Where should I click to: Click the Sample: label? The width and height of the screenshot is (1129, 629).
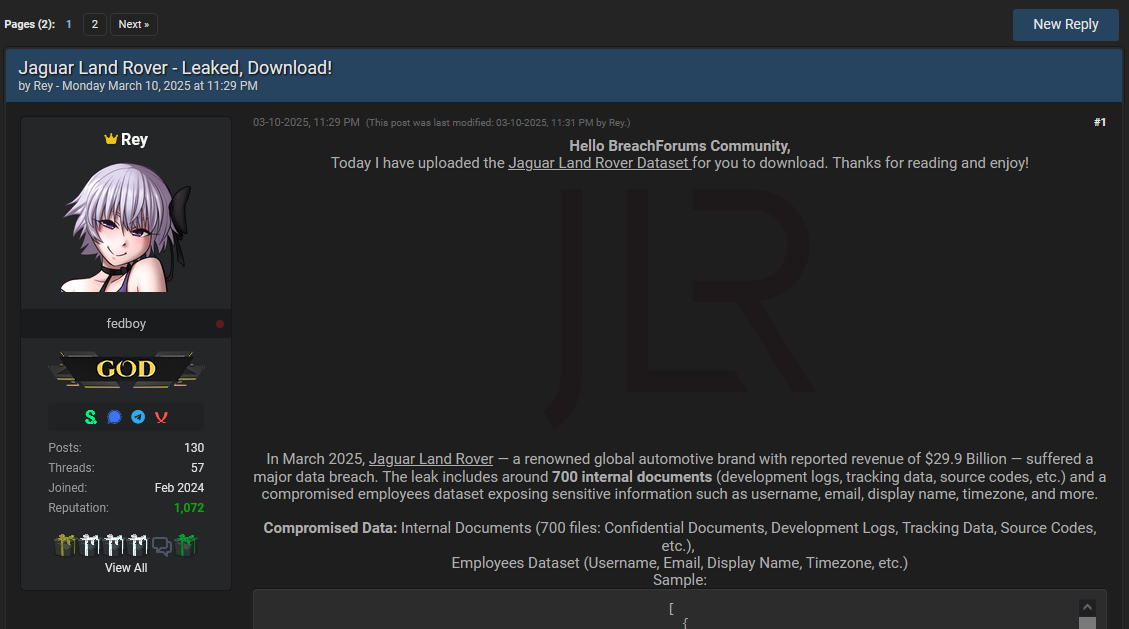pos(680,580)
